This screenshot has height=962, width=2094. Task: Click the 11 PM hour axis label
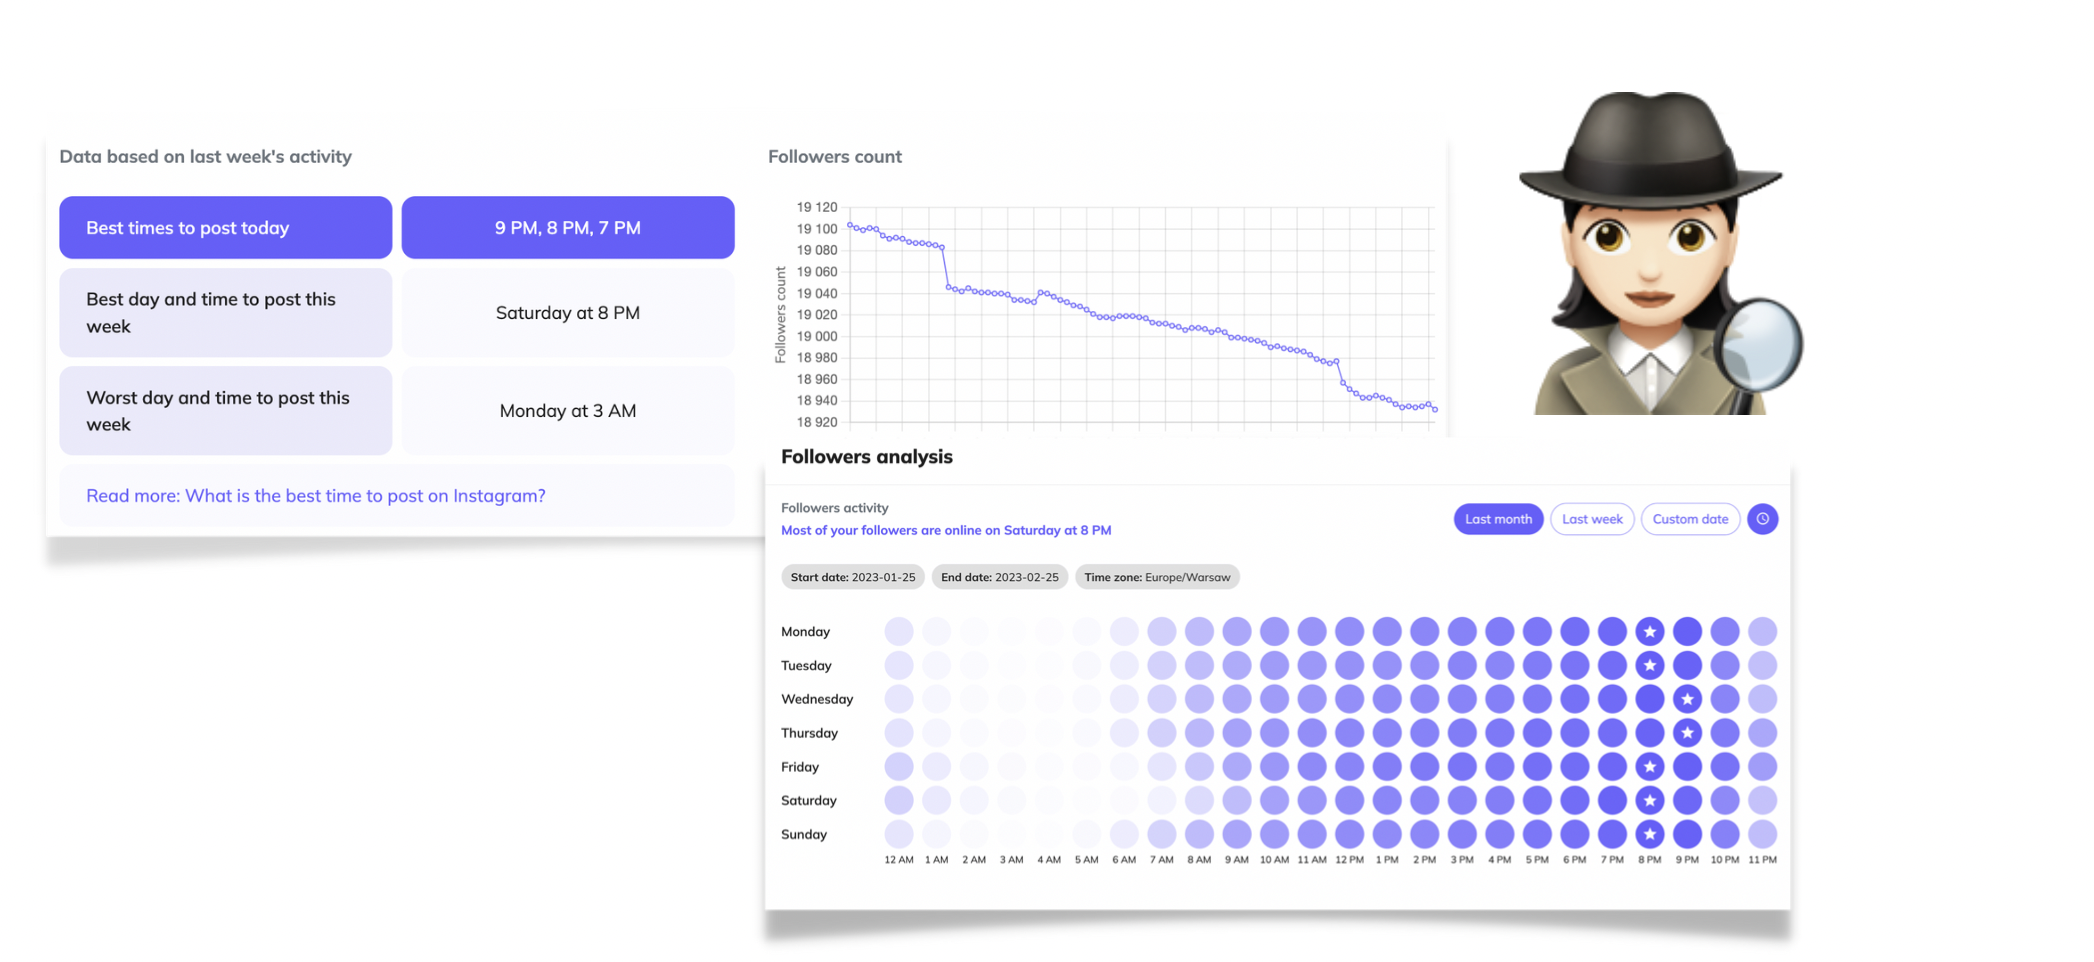tap(1762, 860)
